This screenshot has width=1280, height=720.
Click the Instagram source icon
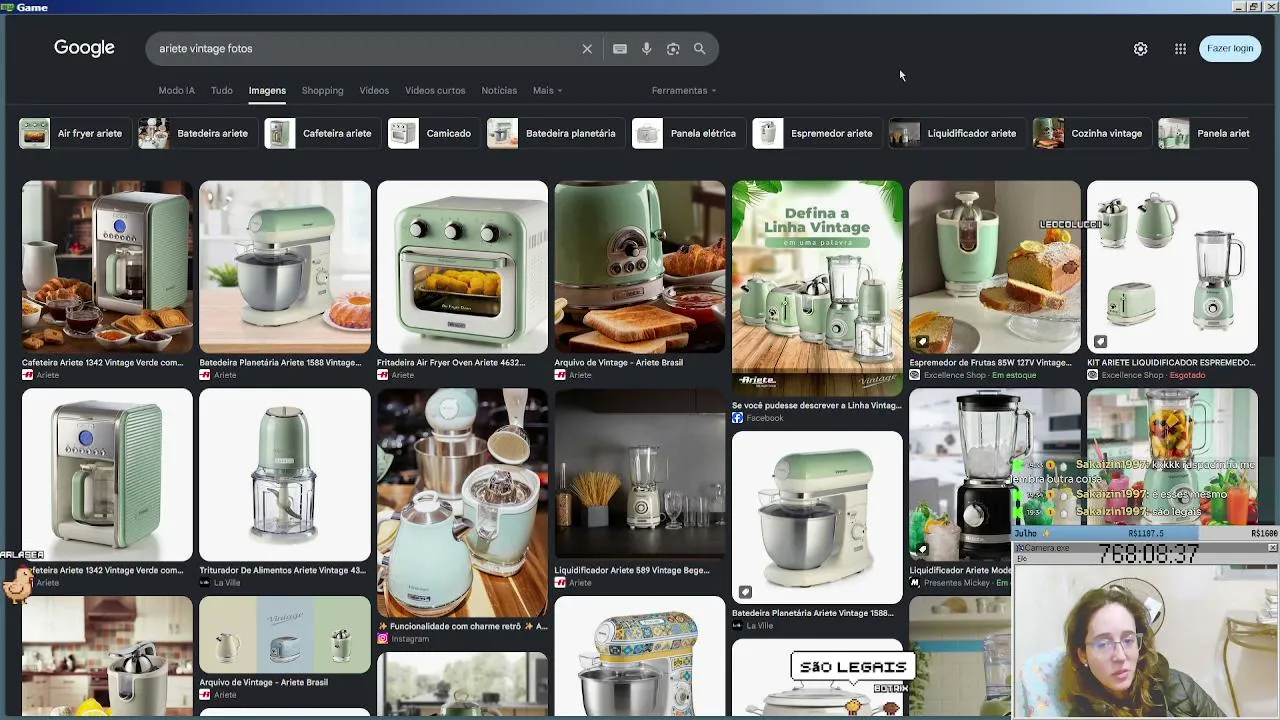[383, 639]
